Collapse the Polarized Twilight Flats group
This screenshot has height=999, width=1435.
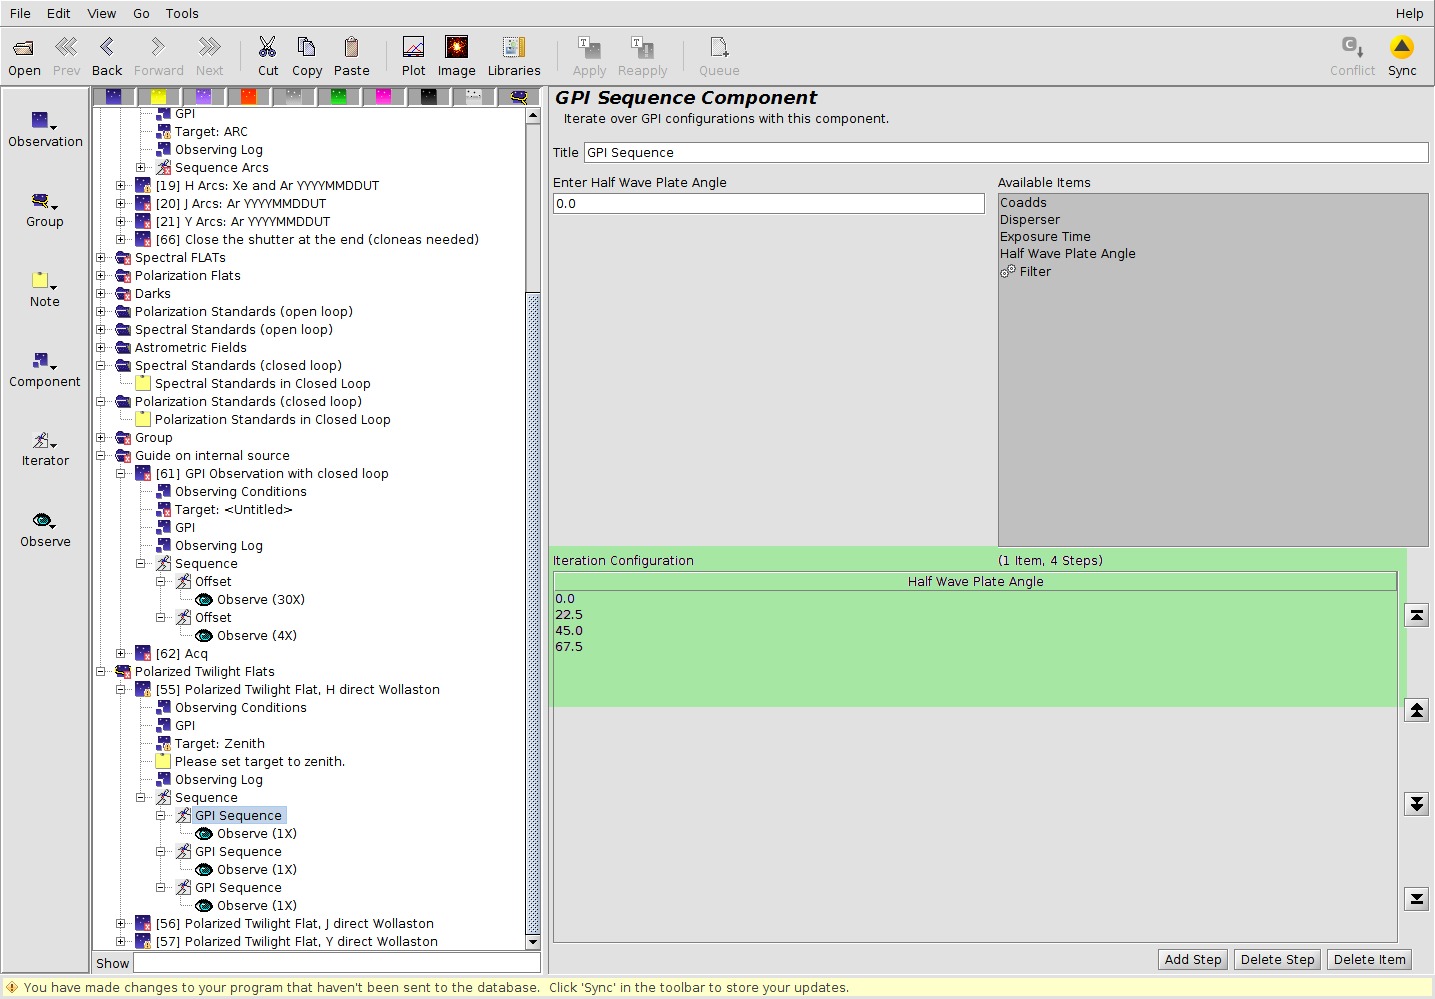101,672
